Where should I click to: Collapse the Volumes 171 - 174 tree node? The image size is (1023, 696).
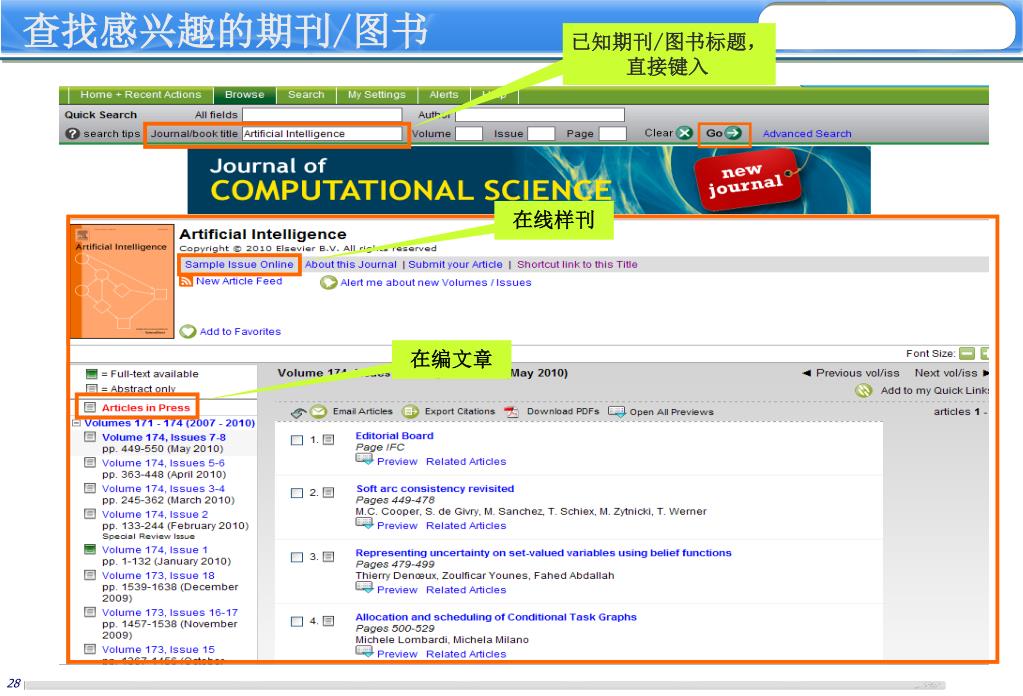(x=76, y=423)
